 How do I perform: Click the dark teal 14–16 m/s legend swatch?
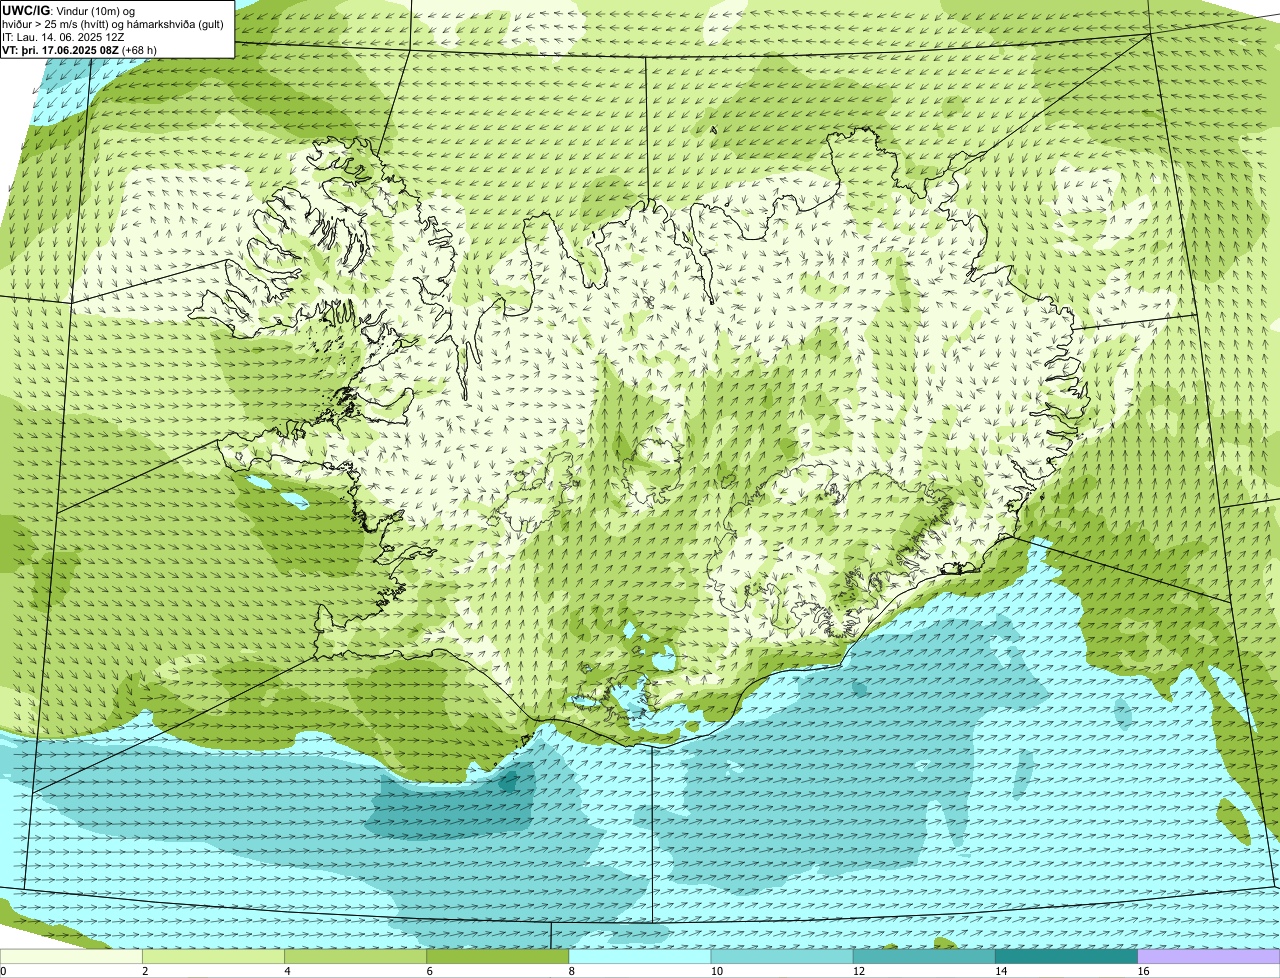click(1065, 957)
